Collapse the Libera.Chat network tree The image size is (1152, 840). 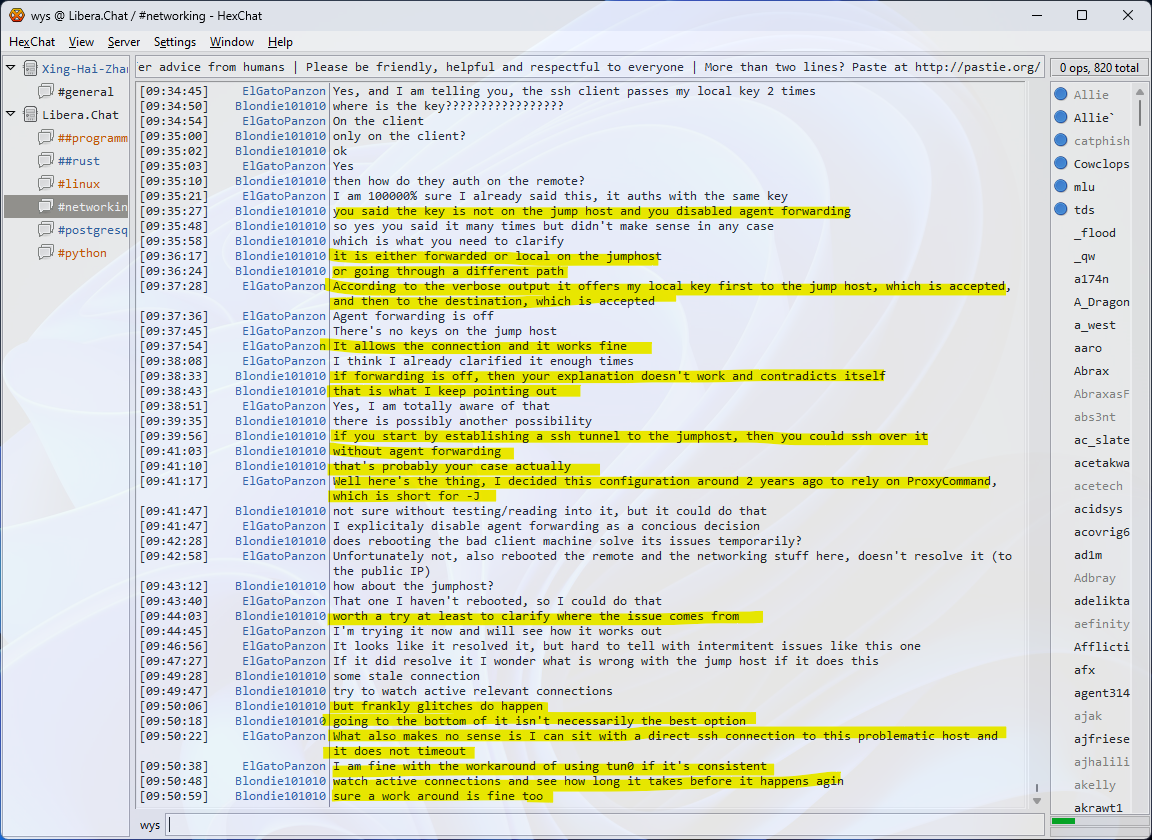click(x=11, y=115)
